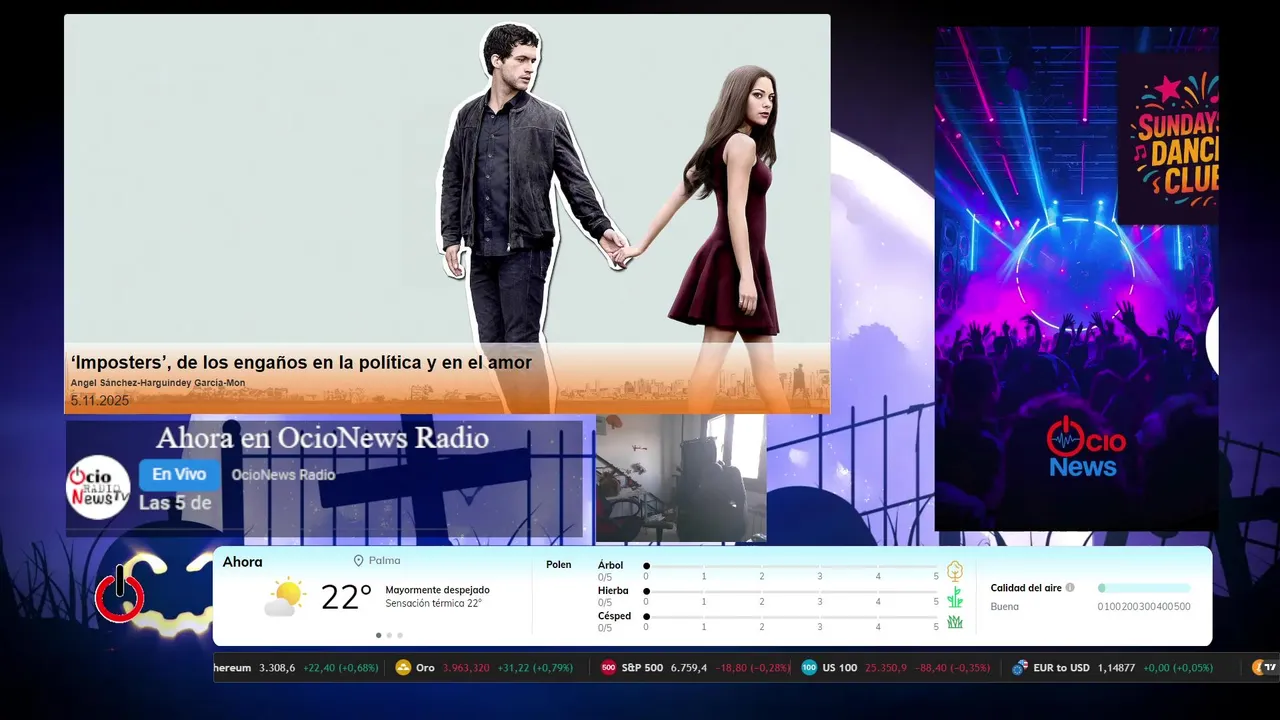The height and width of the screenshot is (720, 1280).
Task: Click the US 100 badge icon
Action: point(809,667)
